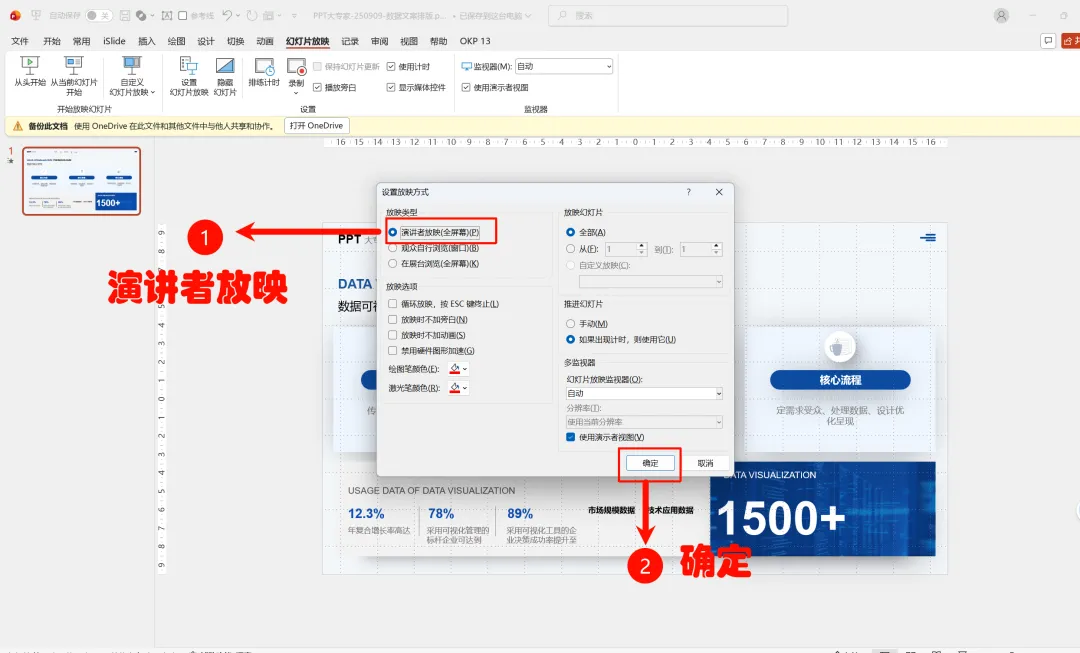Switch to the OKP 13 tab

[x=475, y=41]
